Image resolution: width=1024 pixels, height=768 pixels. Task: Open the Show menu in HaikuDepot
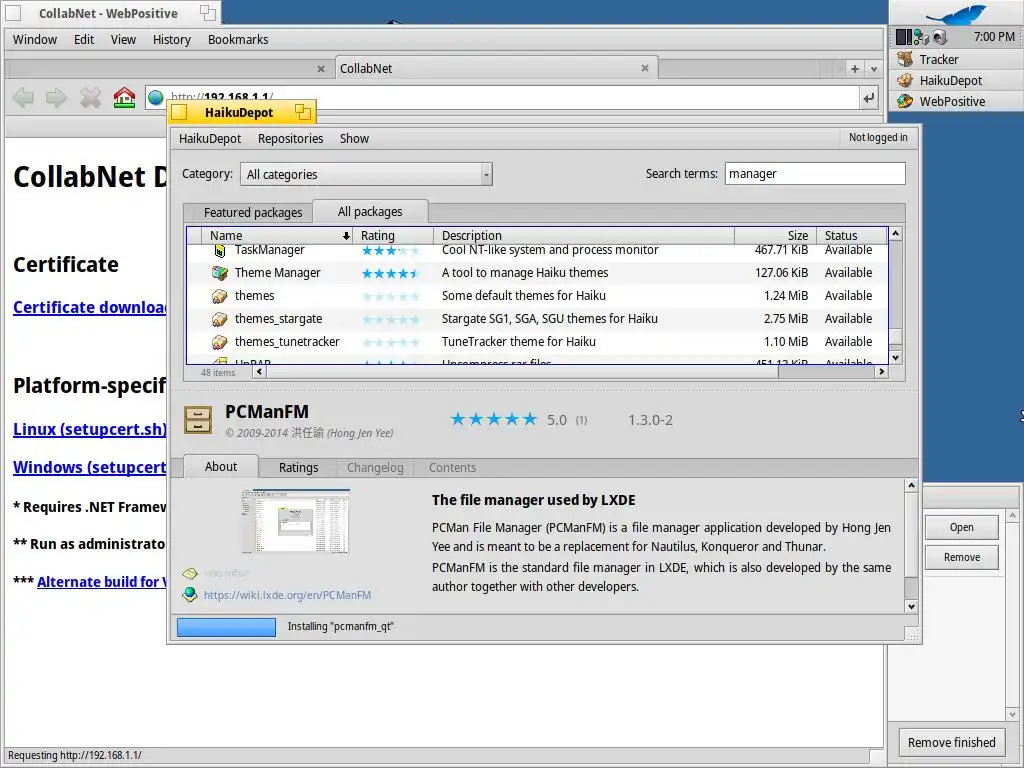[x=355, y=138]
